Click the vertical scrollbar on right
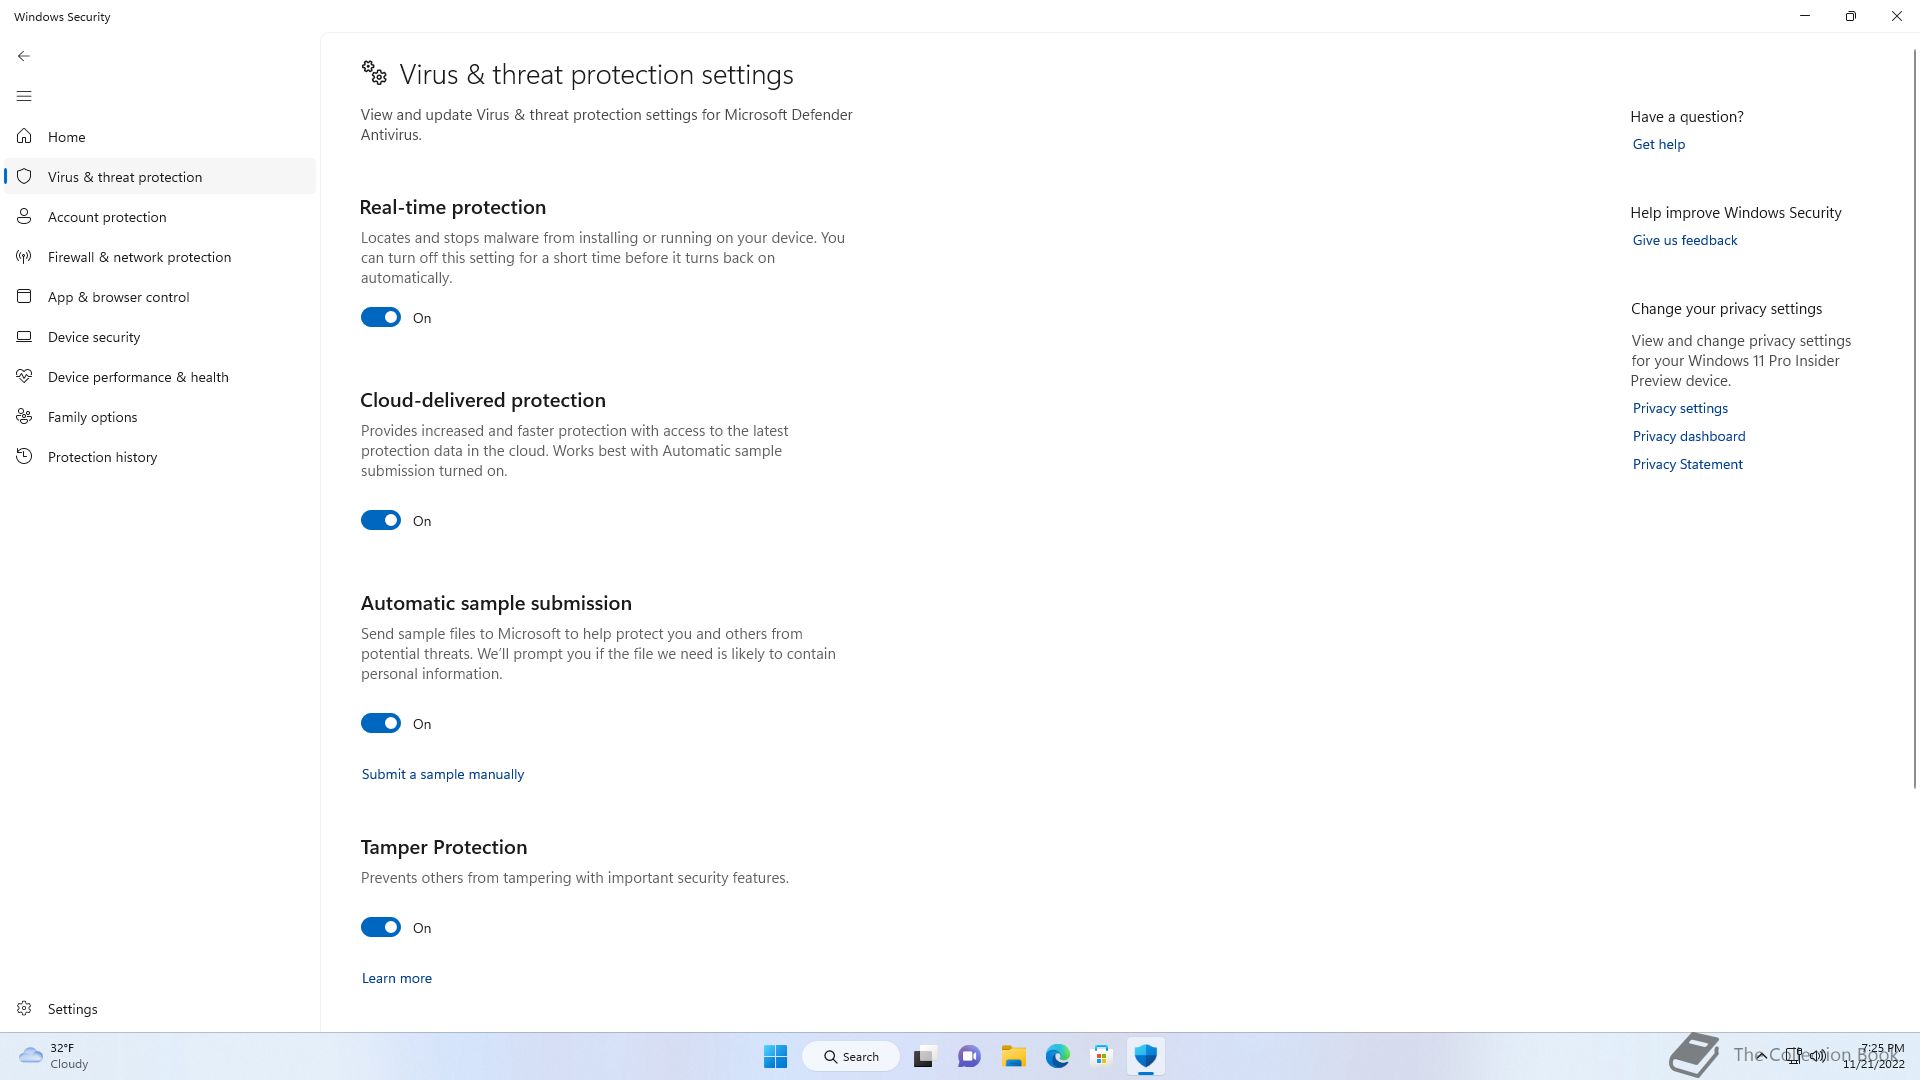 point(1915,418)
